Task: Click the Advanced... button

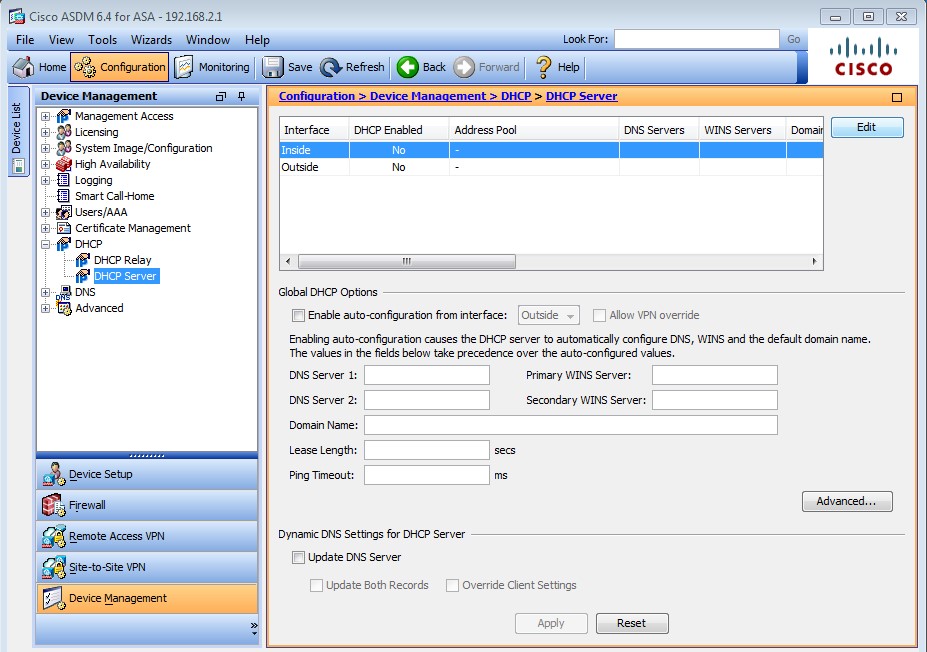Action: (x=847, y=501)
